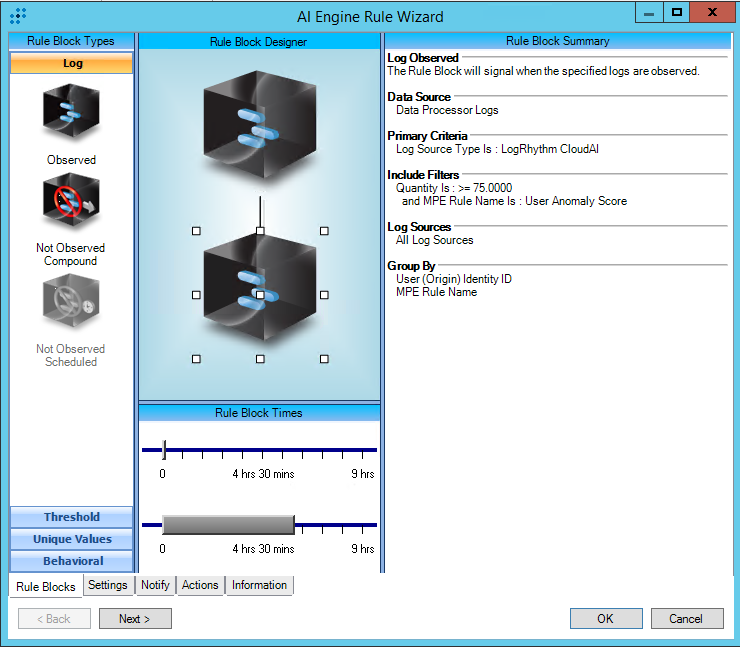
Task: Expand the Unique Values rule block section
Action: coord(71,539)
